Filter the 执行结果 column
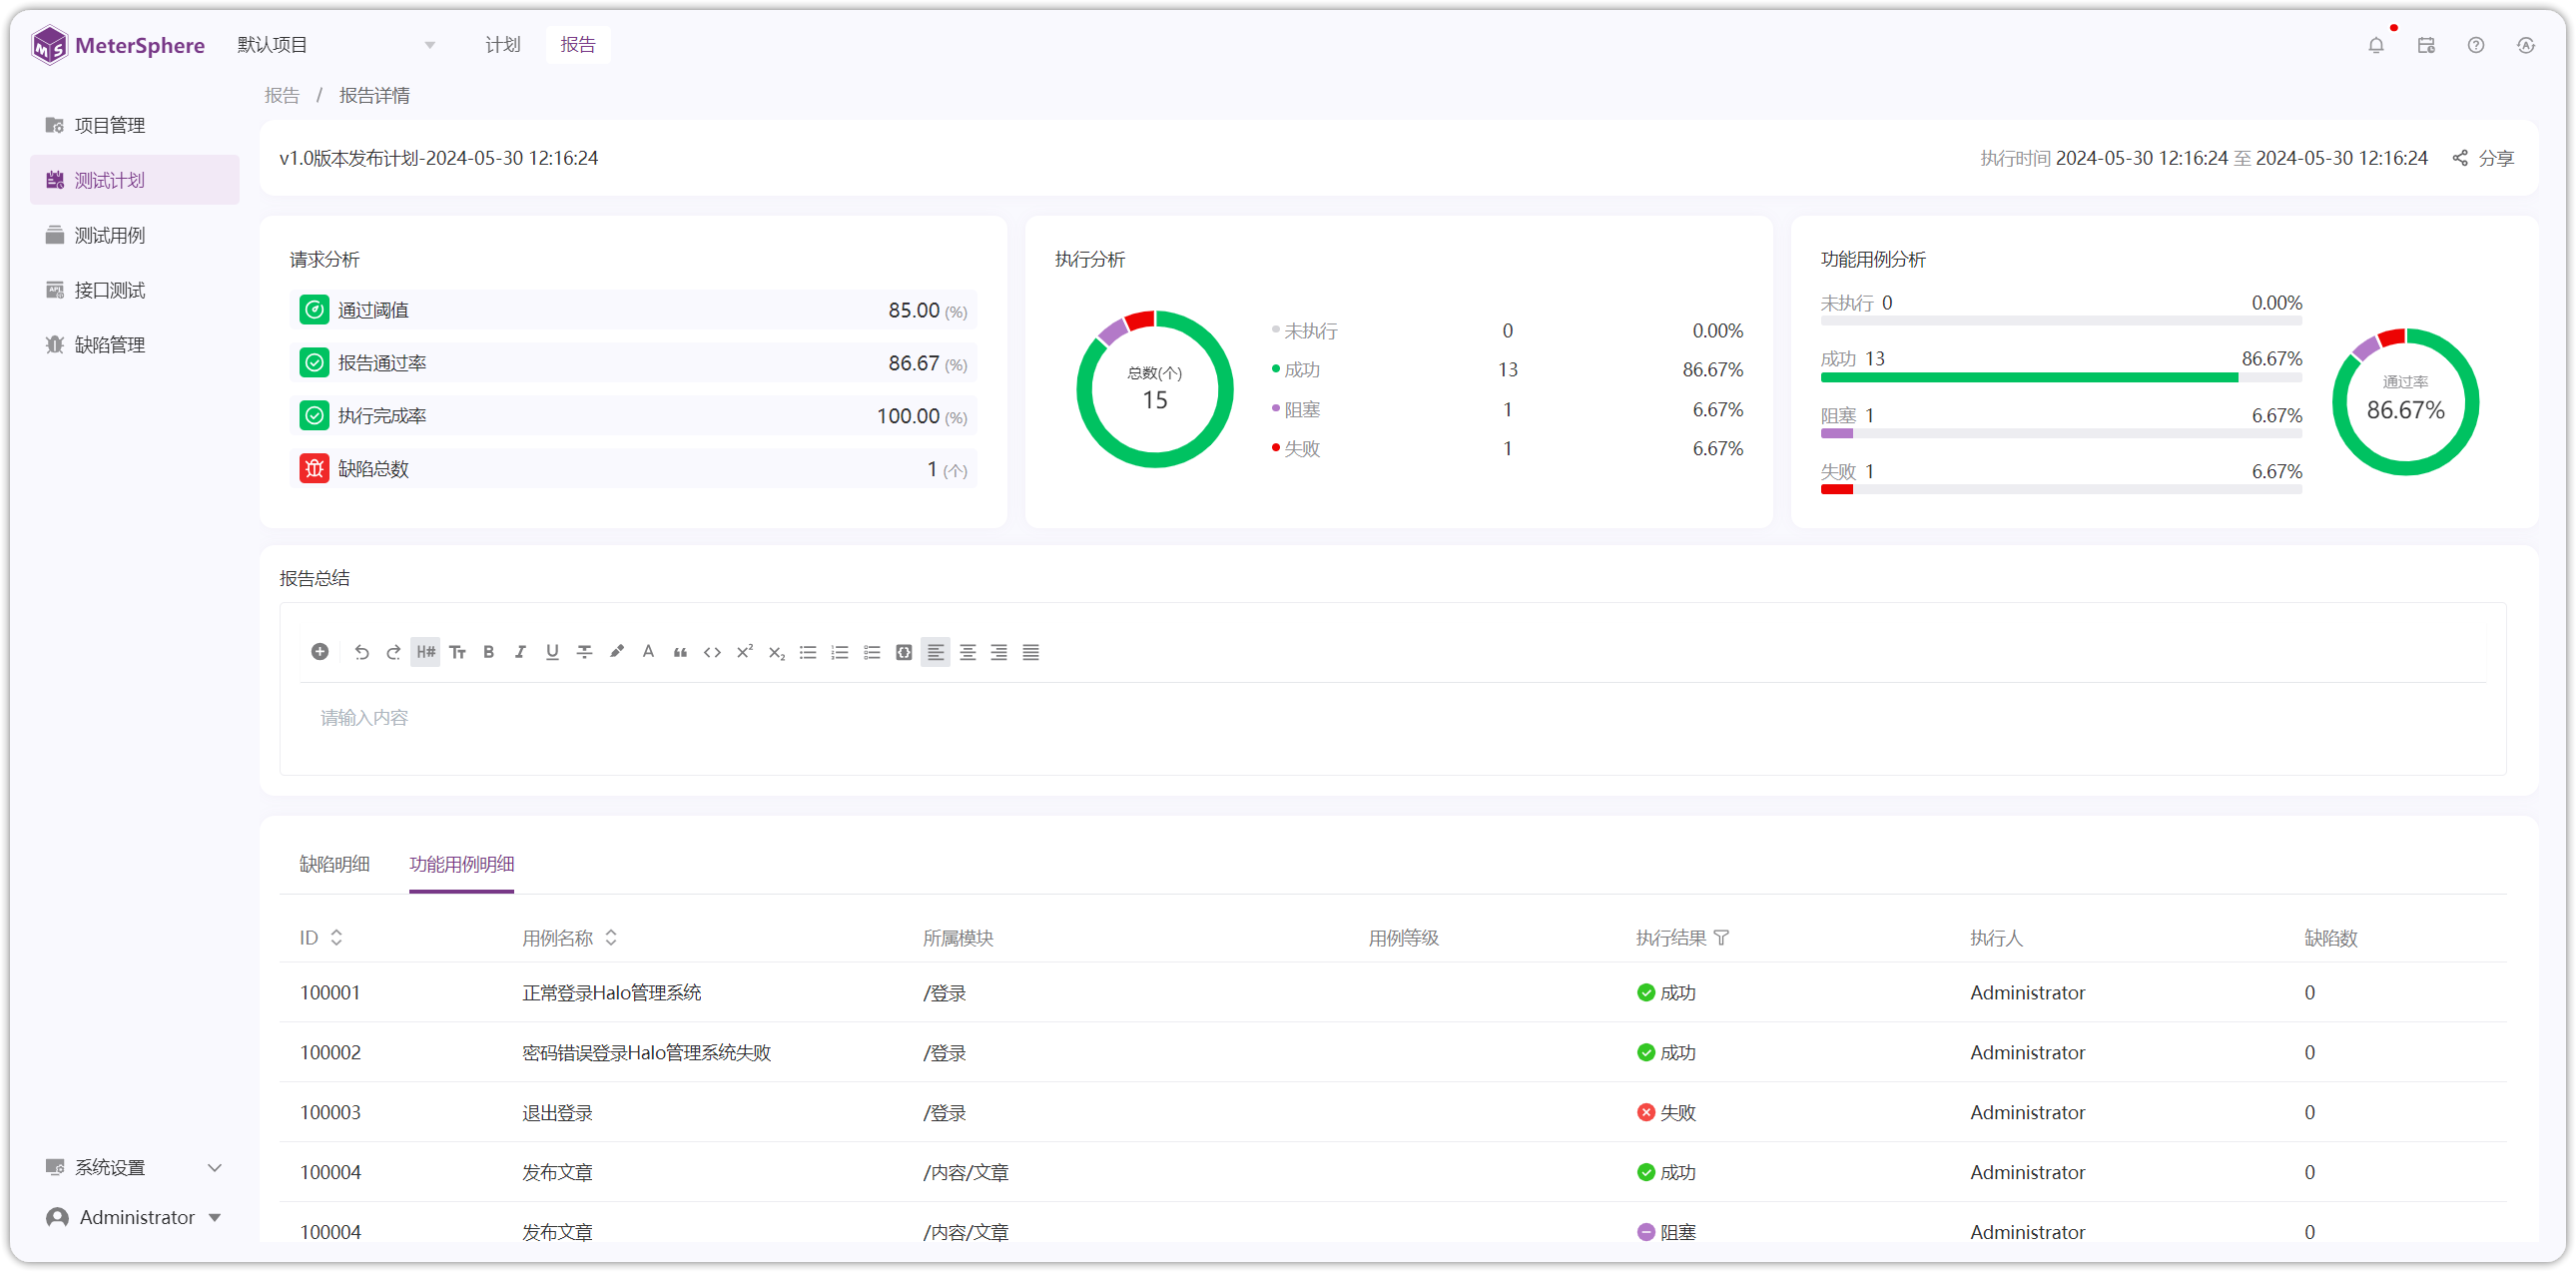The image size is (2576, 1272). click(1721, 938)
